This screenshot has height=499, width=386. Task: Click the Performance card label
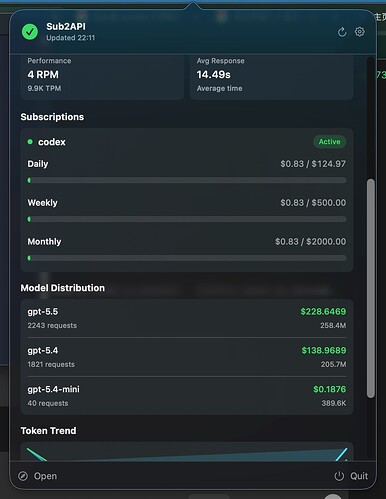click(49, 61)
